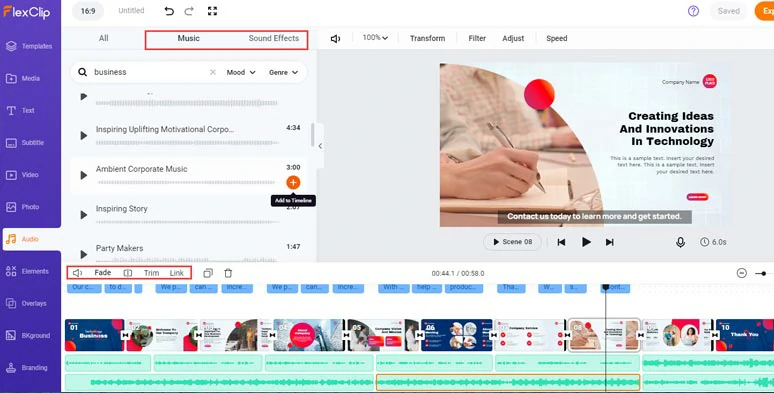774x393 pixels.
Task: Click the timeline playhead marker
Action: (606, 287)
